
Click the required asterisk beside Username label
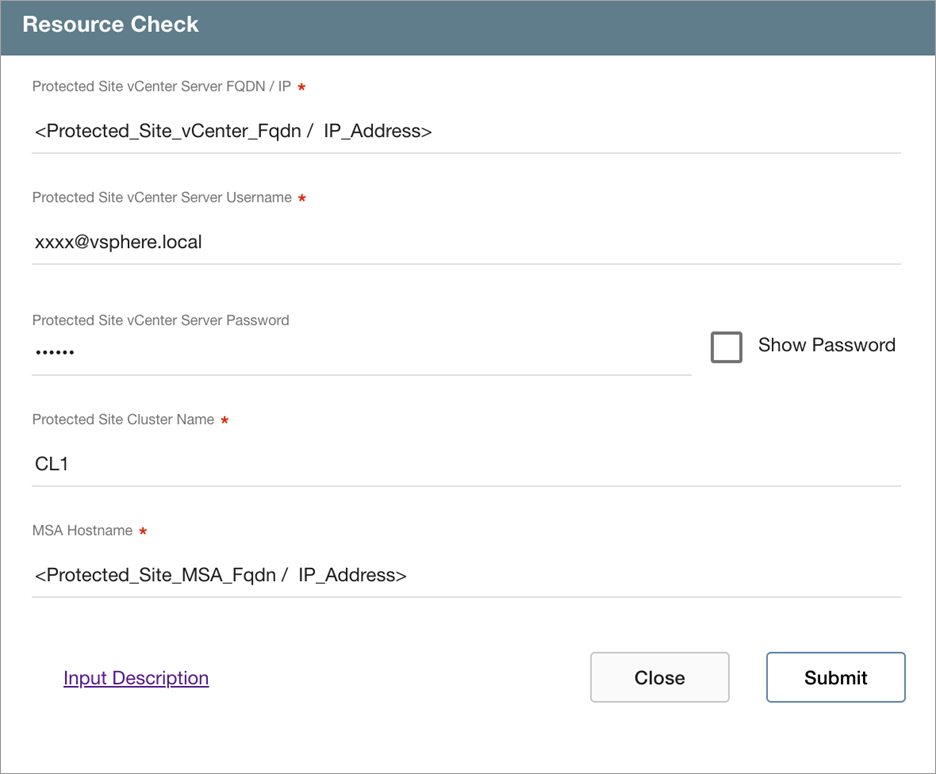303,199
